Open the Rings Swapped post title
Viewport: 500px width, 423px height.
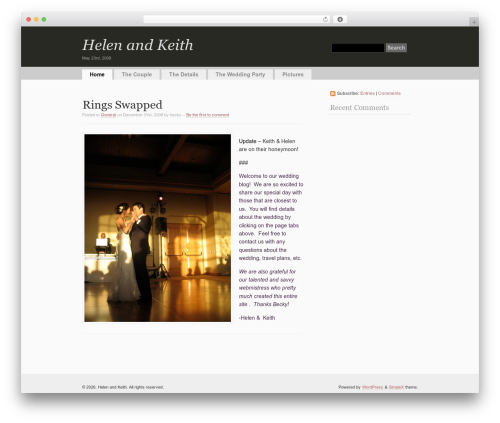coord(122,105)
